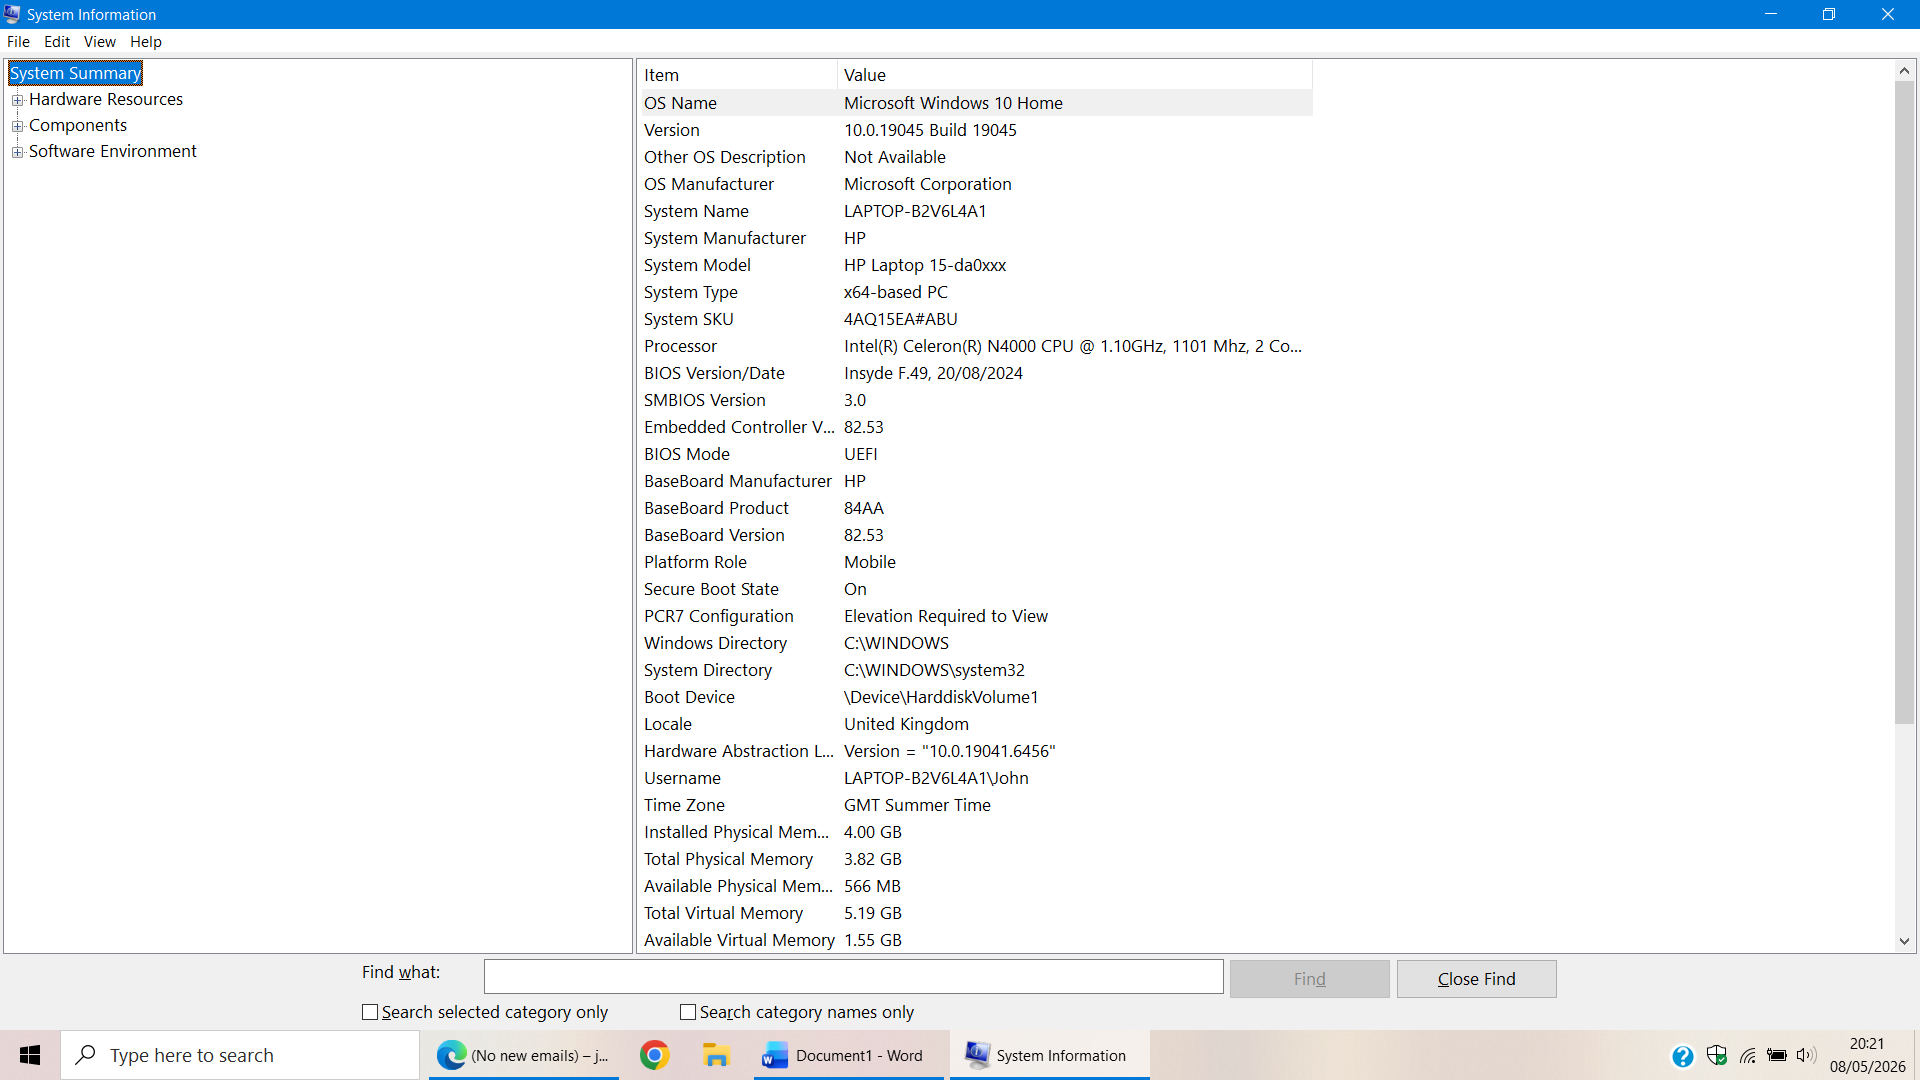1920x1080 pixels.
Task: Select the Total Virtual Memory row
Action: point(976,913)
